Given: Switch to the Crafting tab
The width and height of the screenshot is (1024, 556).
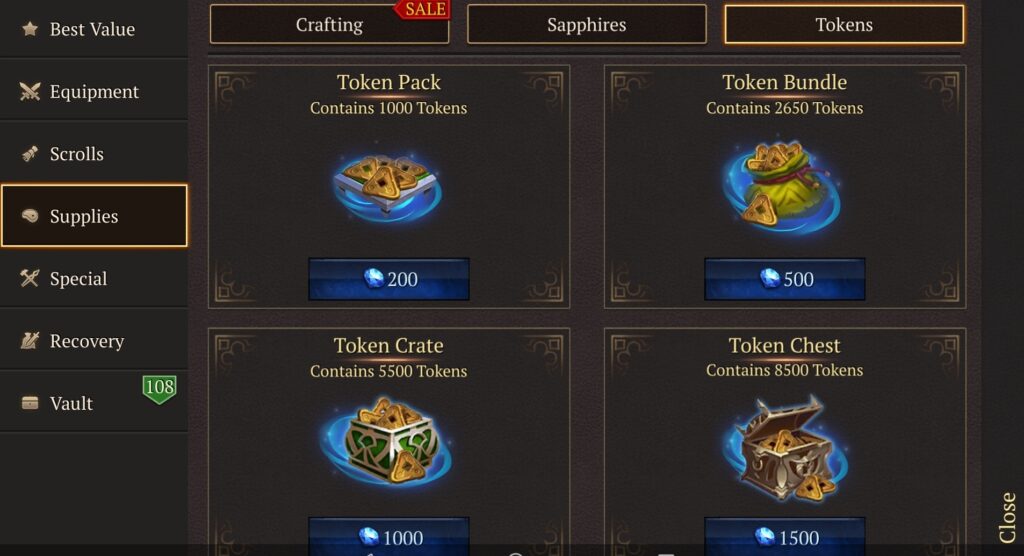Looking at the screenshot, I should [329, 24].
